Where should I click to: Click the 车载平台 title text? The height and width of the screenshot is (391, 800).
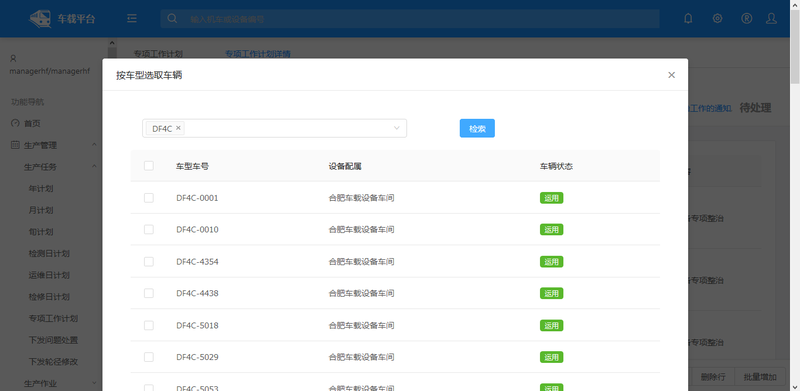tap(76, 19)
